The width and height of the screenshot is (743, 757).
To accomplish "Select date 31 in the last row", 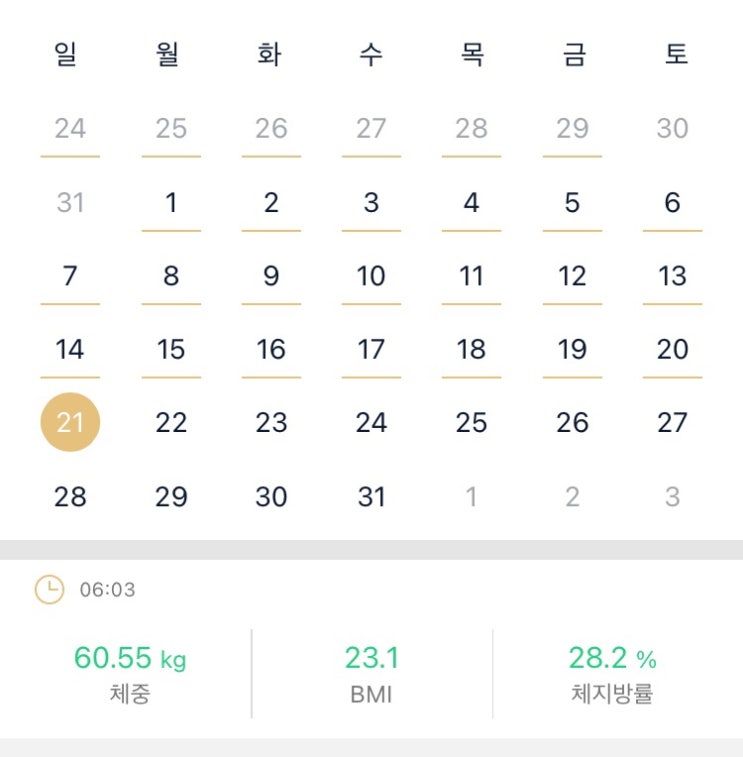I will [371, 497].
